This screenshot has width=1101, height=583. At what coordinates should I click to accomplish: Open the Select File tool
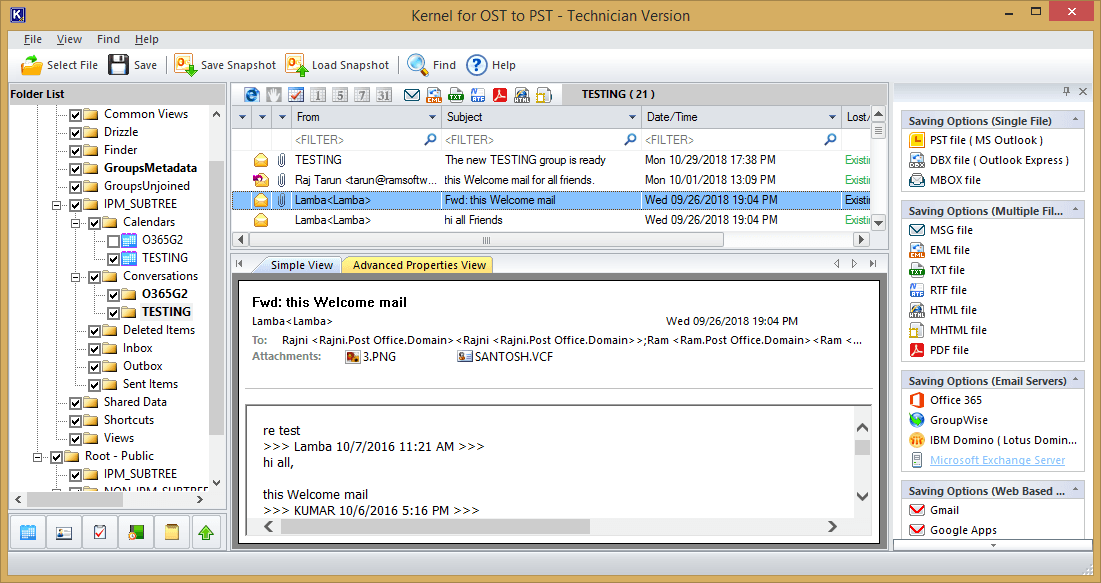pyautogui.click(x=59, y=65)
